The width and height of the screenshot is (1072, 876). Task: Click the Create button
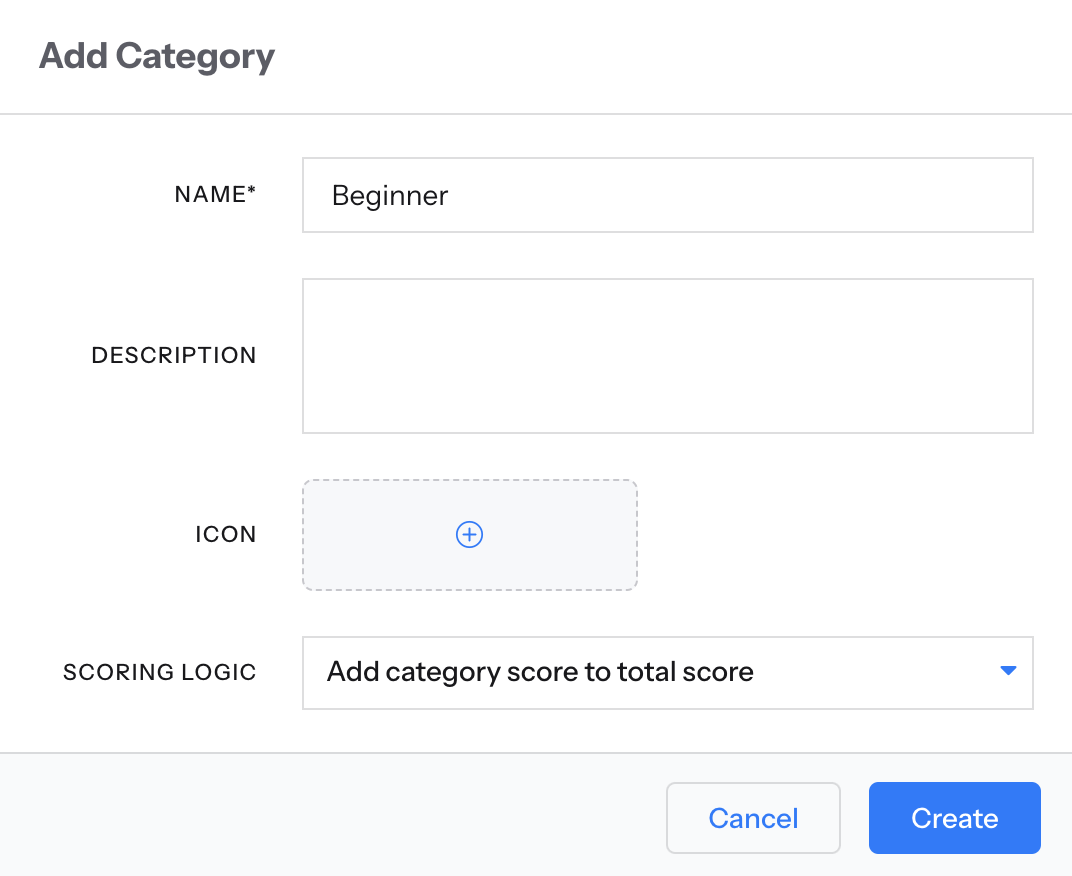[954, 818]
